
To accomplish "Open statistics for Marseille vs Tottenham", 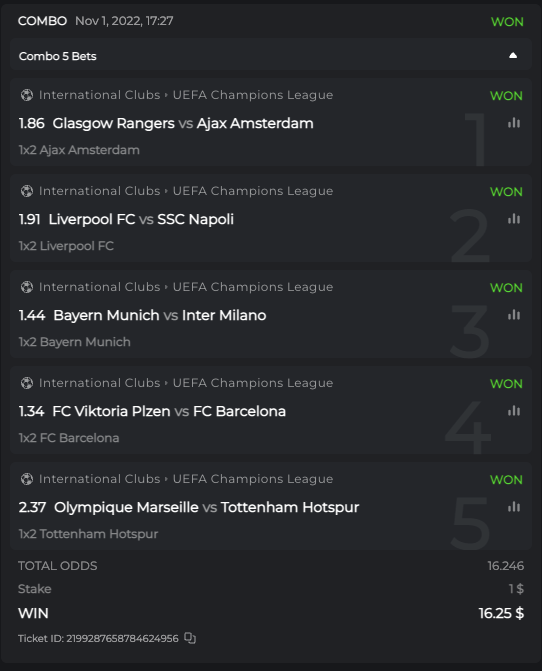I will point(514,507).
